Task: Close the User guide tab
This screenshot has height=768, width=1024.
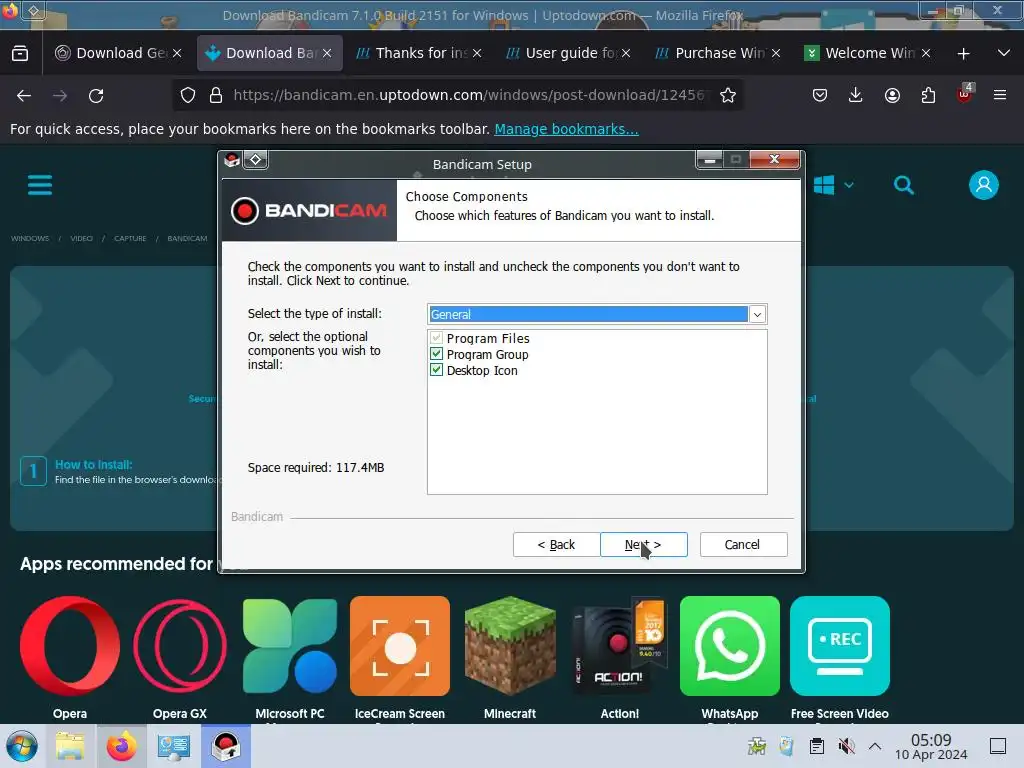Action: point(626,53)
